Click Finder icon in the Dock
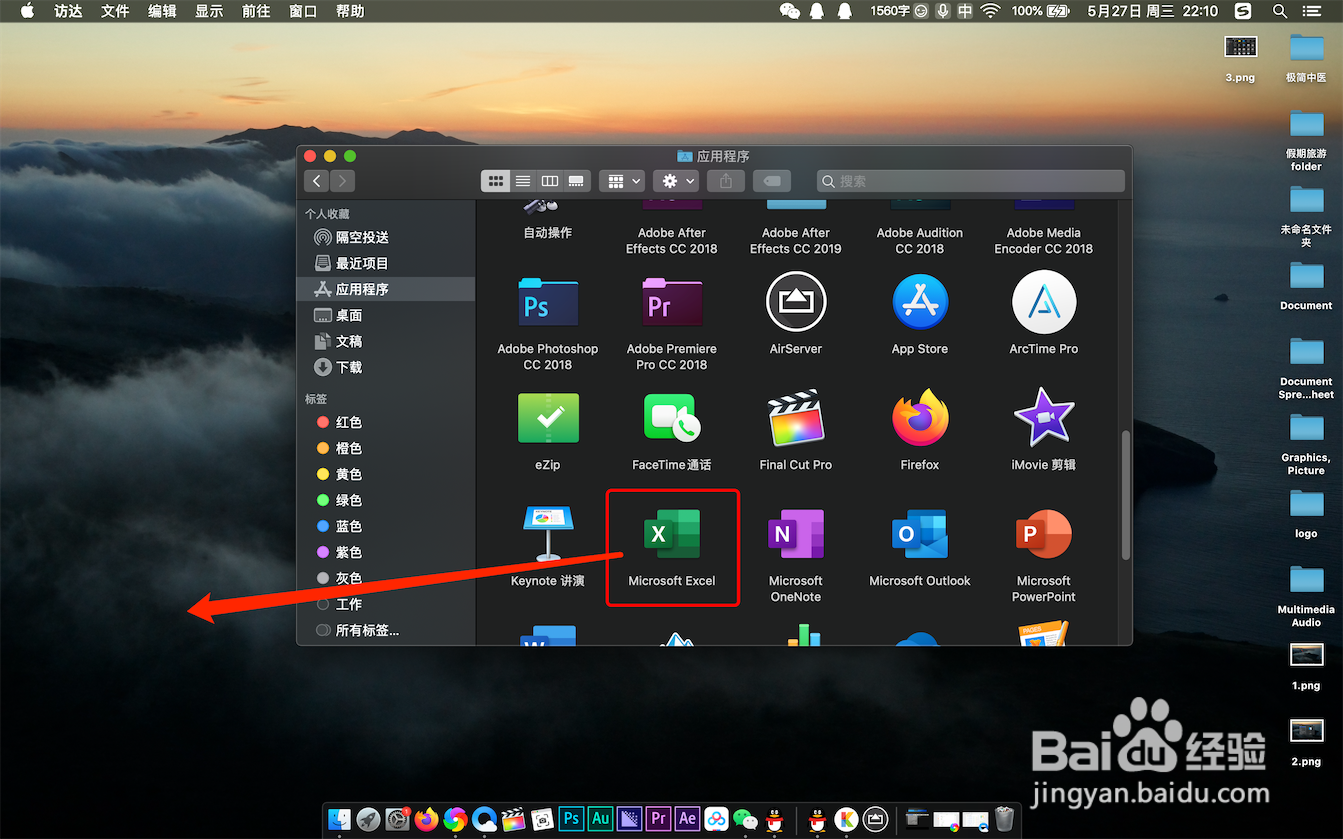 point(340,819)
